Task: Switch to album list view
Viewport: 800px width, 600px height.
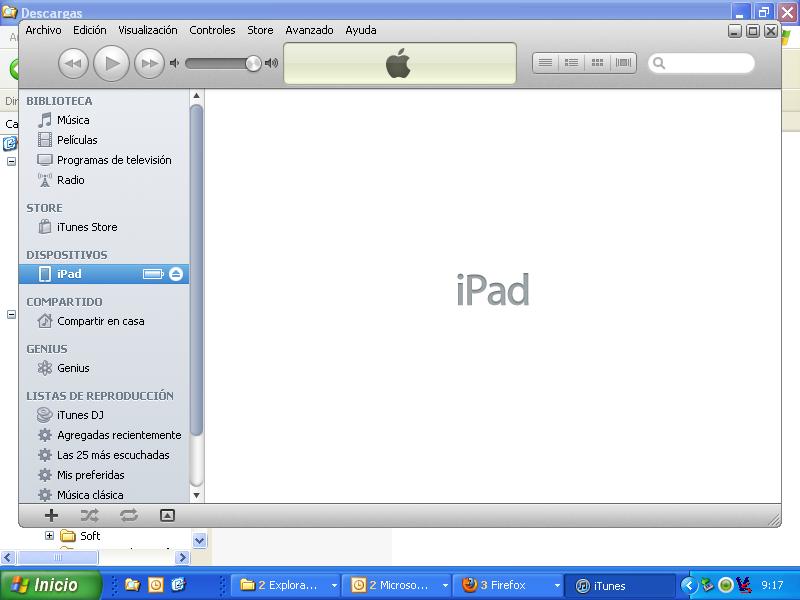Action: tap(571, 63)
